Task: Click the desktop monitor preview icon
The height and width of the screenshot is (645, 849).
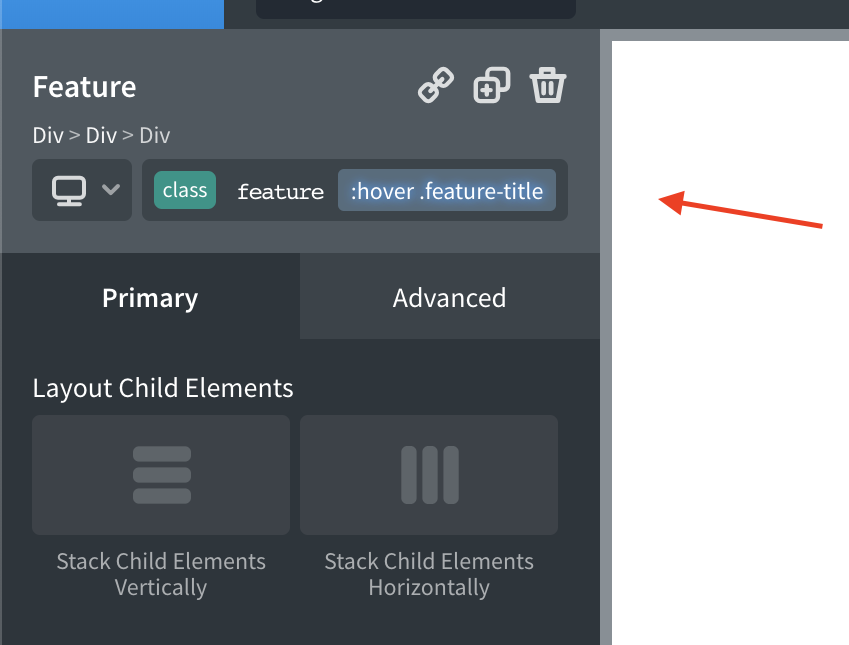Action: [68, 190]
